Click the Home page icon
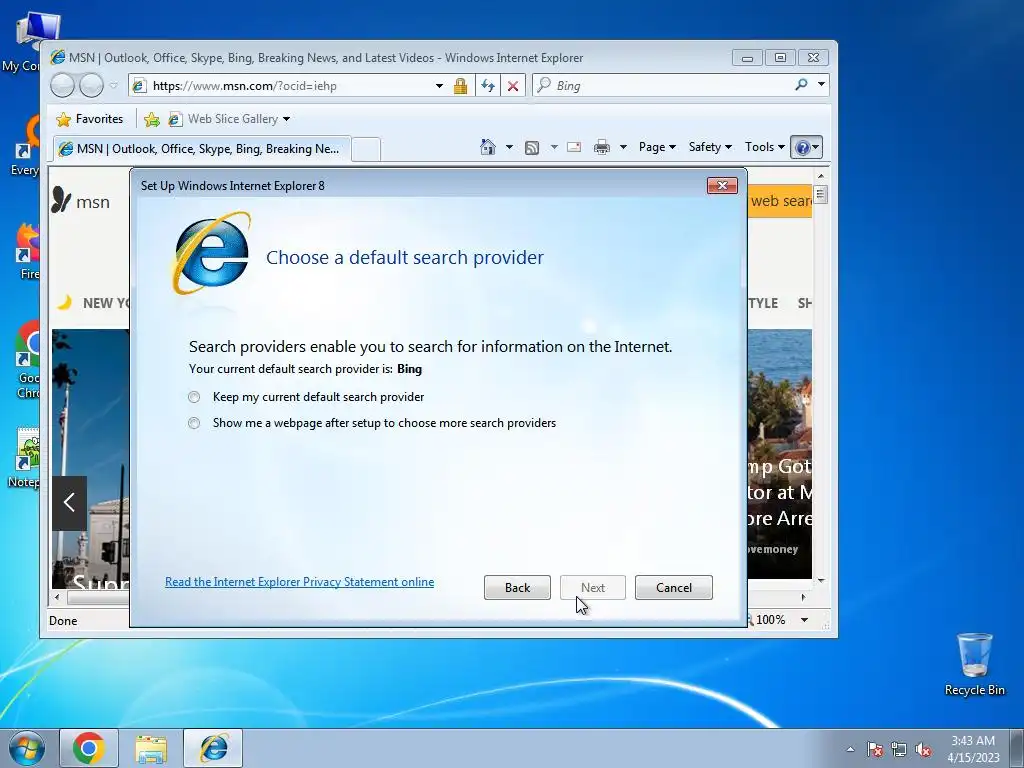Image resolution: width=1024 pixels, height=768 pixels. tap(488, 147)
